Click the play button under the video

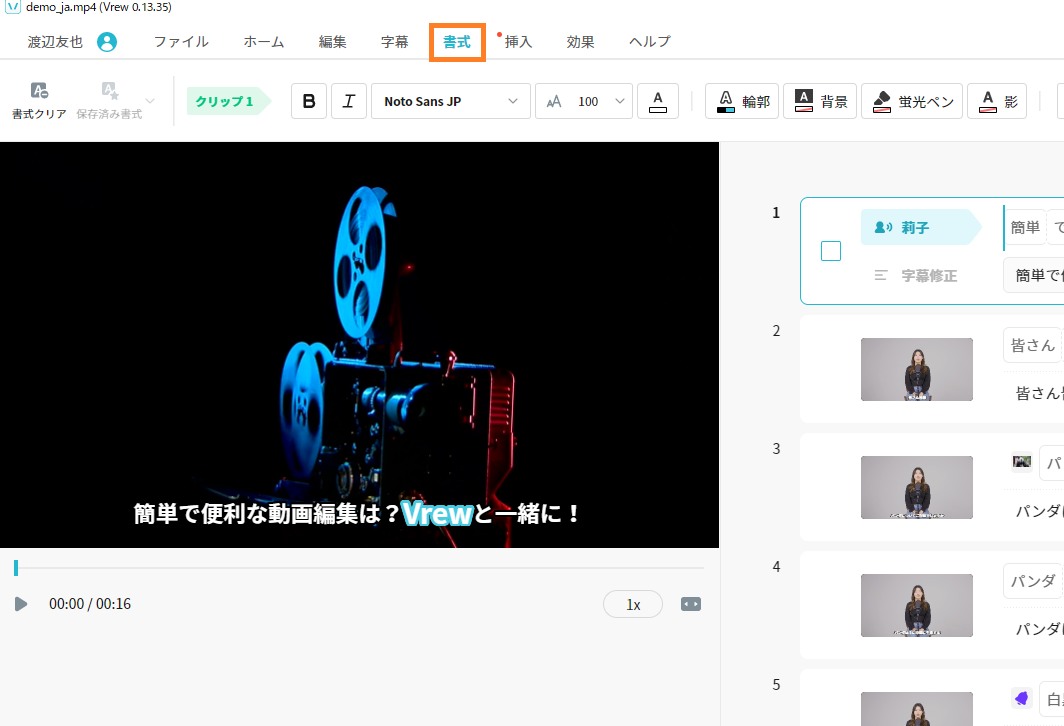point(21,604)
